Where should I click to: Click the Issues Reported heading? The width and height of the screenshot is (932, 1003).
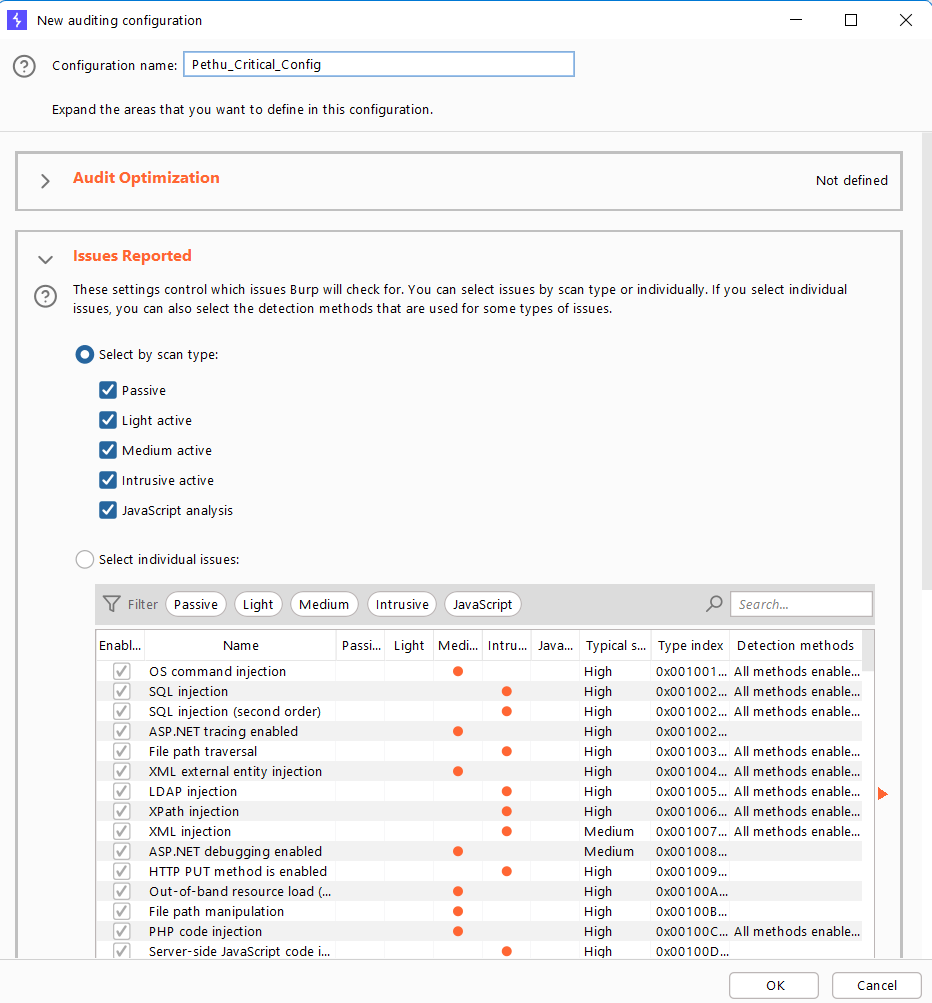(x=132, y=256)
